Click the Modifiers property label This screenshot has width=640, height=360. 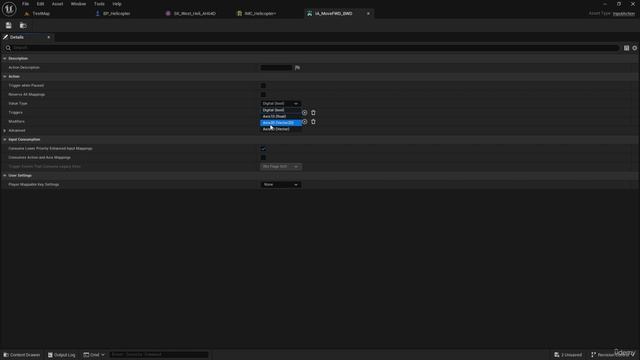17,122
